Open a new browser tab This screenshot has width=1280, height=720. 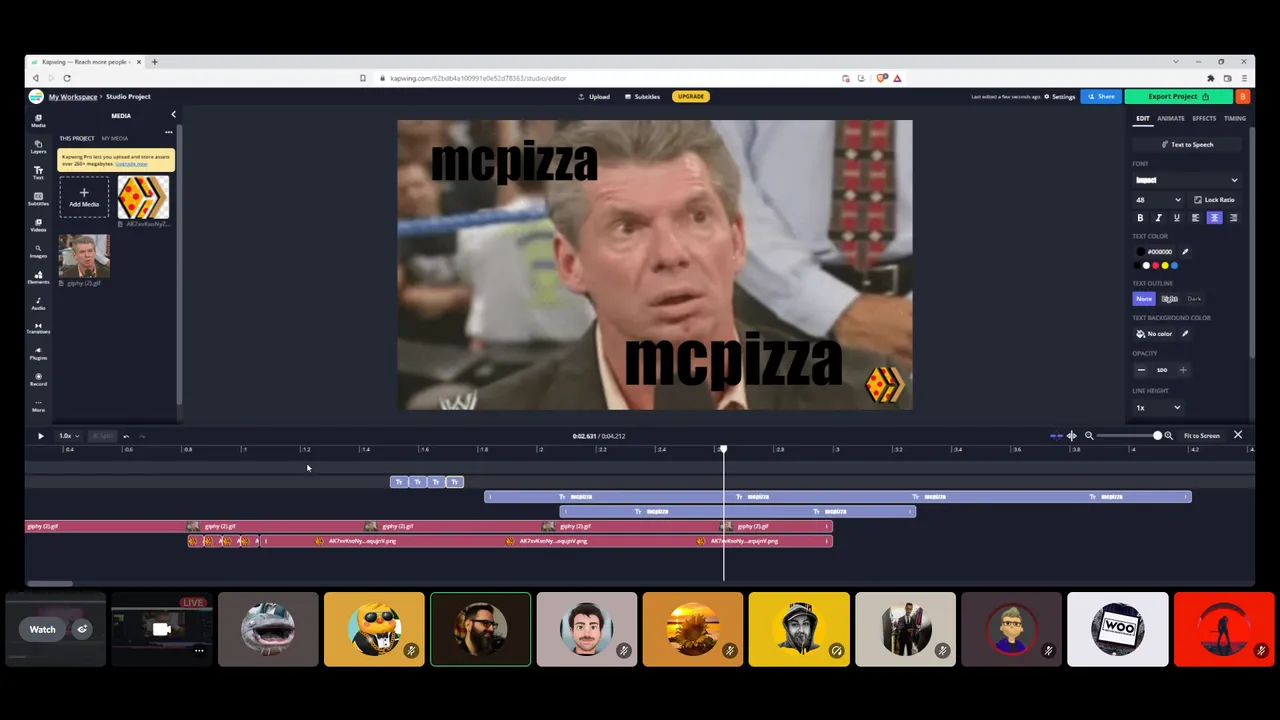coord(154,62)
